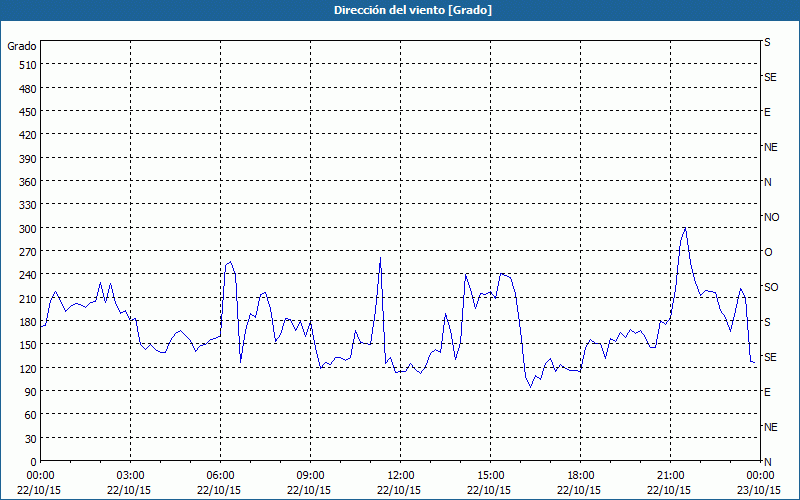Select the 'SO' compass label on right axis

click(x=771, y=287)
